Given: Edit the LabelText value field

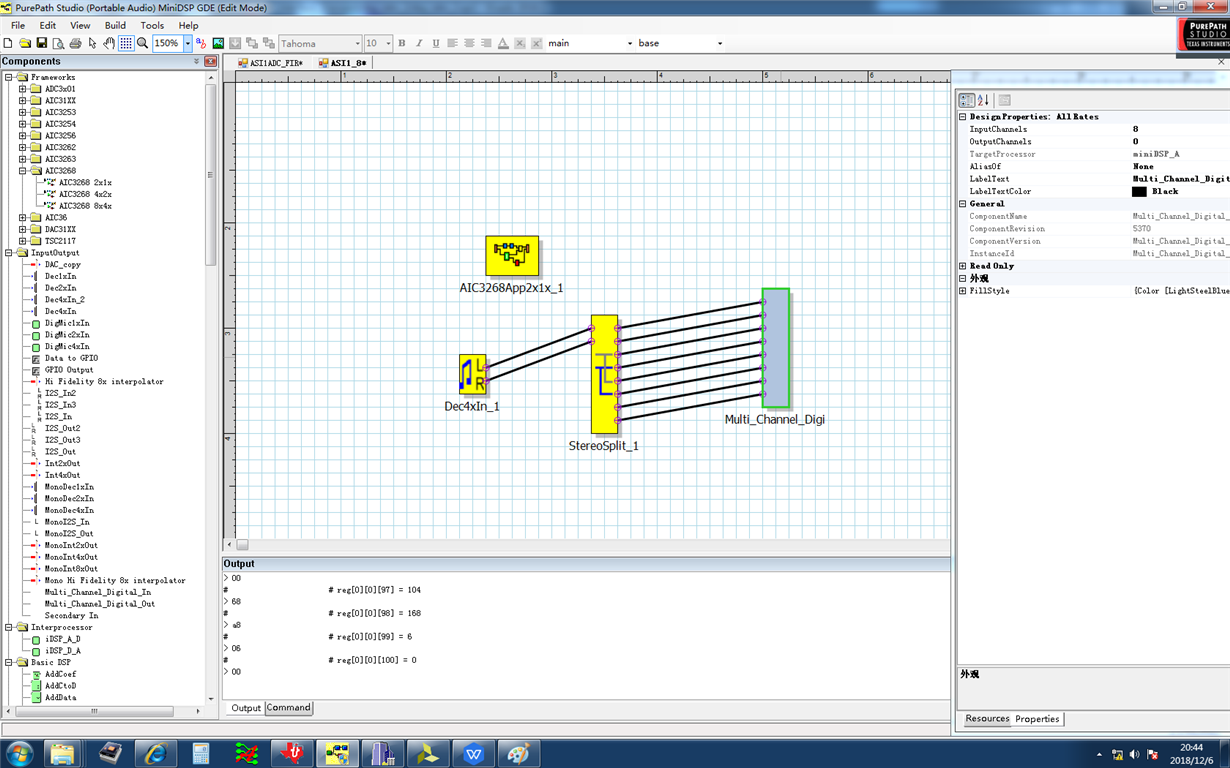Looking at the screenshot, I should [x=1180, y=179].
